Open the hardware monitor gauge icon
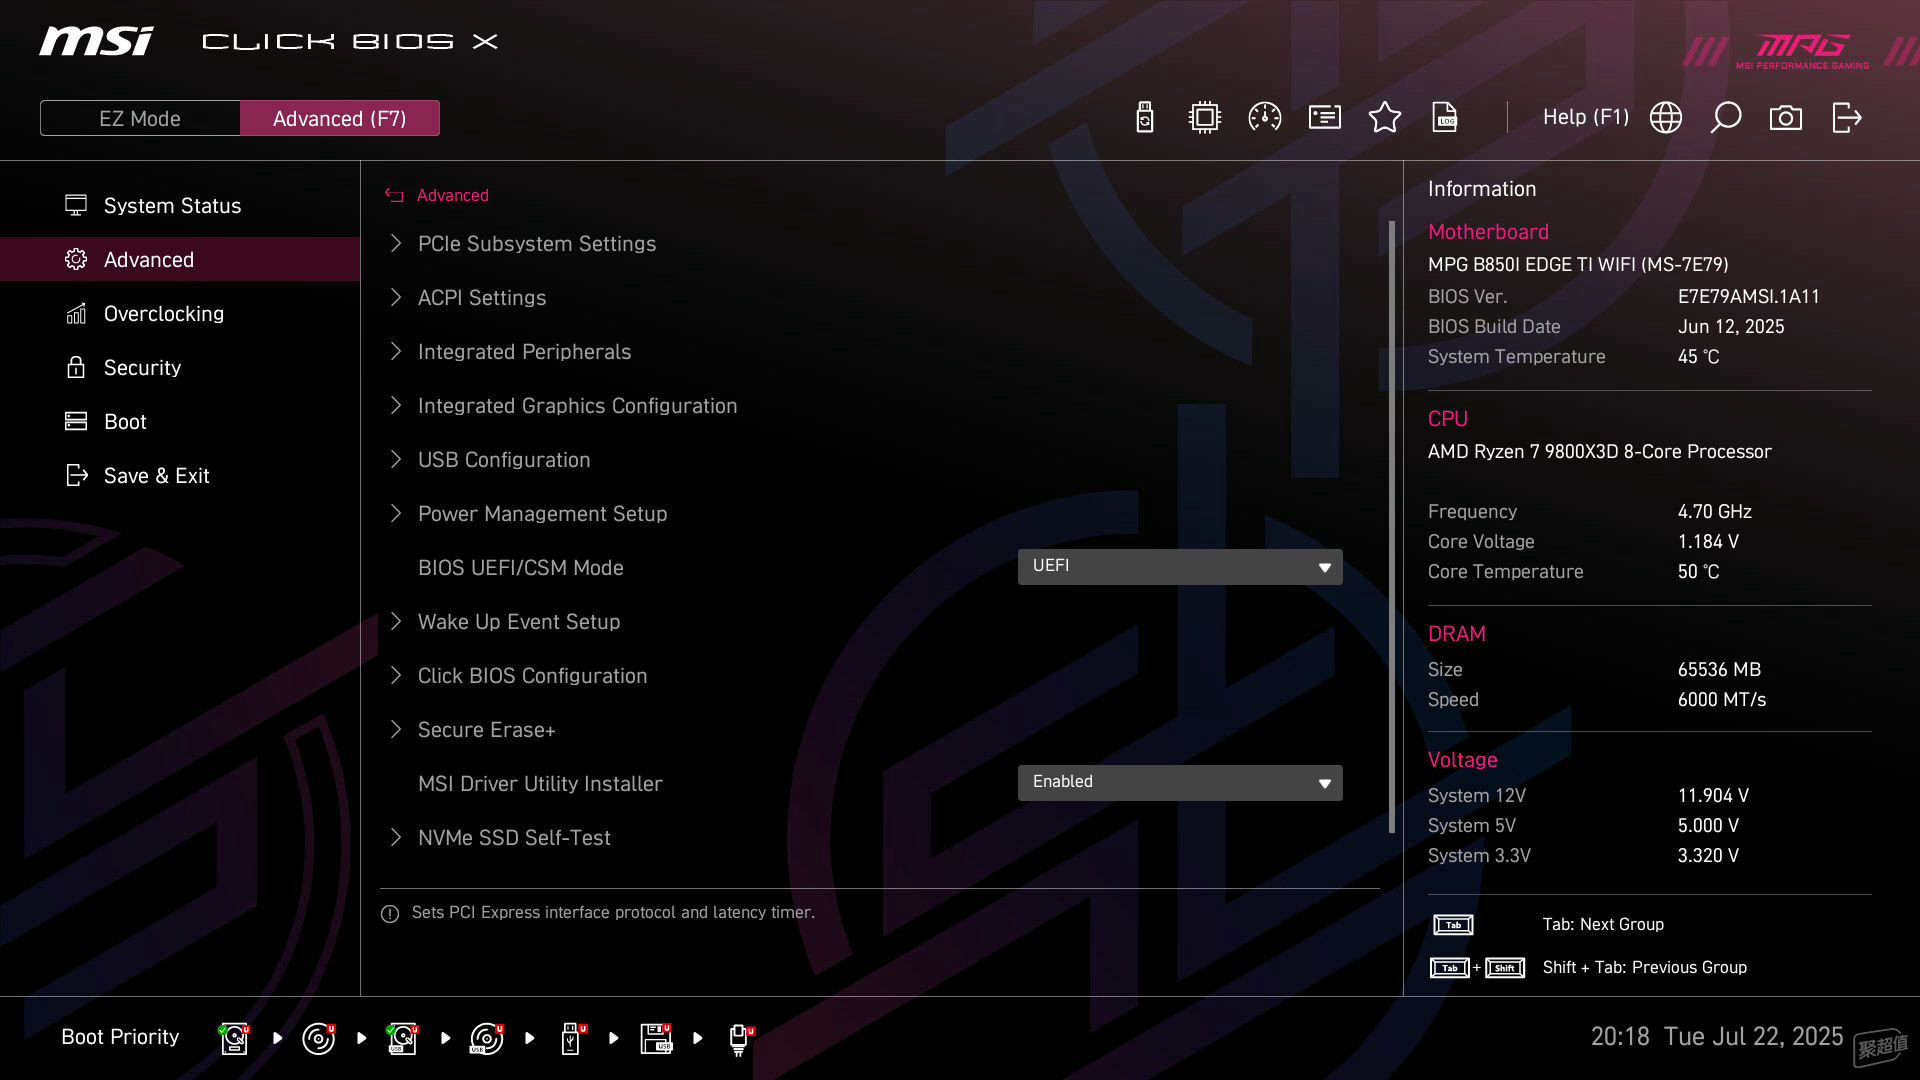The height and width of the screenshot is (1080, 1920). point(1265,118)
